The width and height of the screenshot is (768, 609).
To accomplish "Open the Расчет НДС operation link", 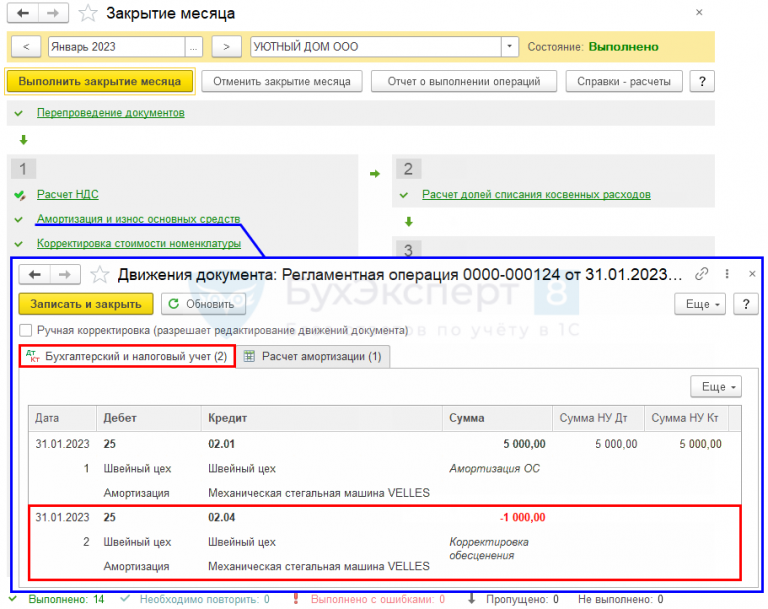I will pyautogui.click(x=68, y=195).
